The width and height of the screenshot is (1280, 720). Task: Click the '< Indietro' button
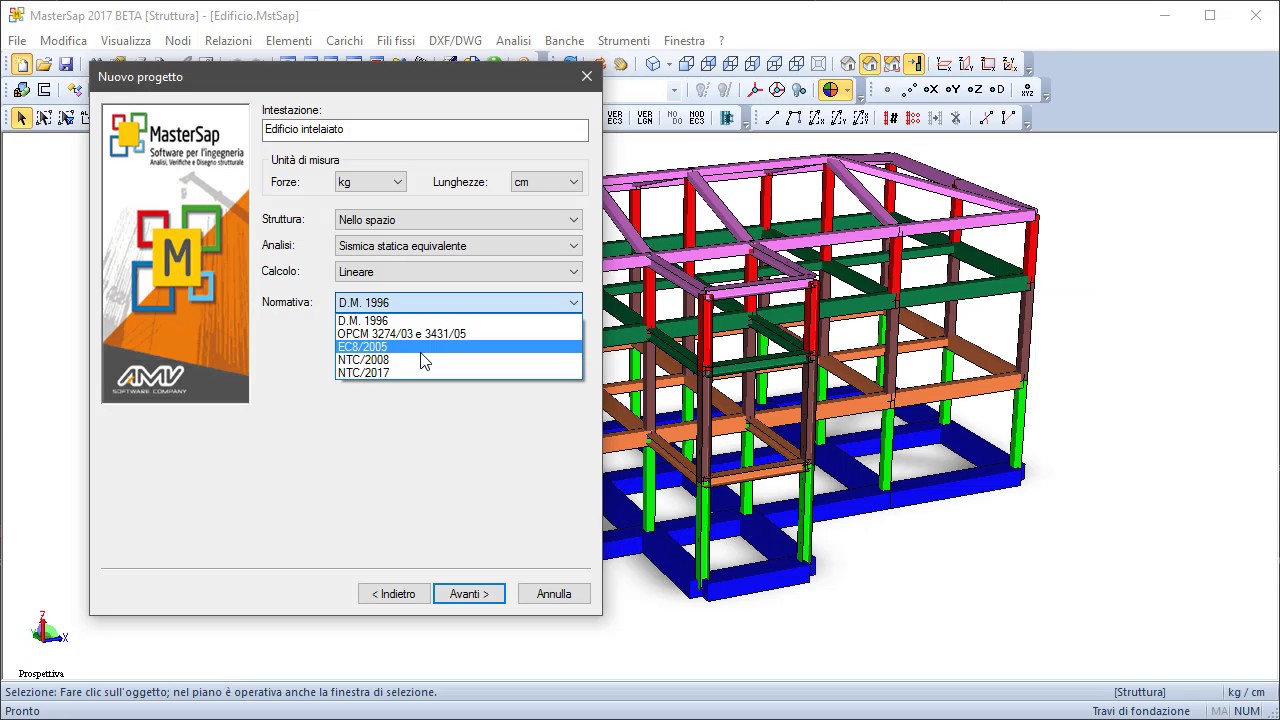pos(394,594)
